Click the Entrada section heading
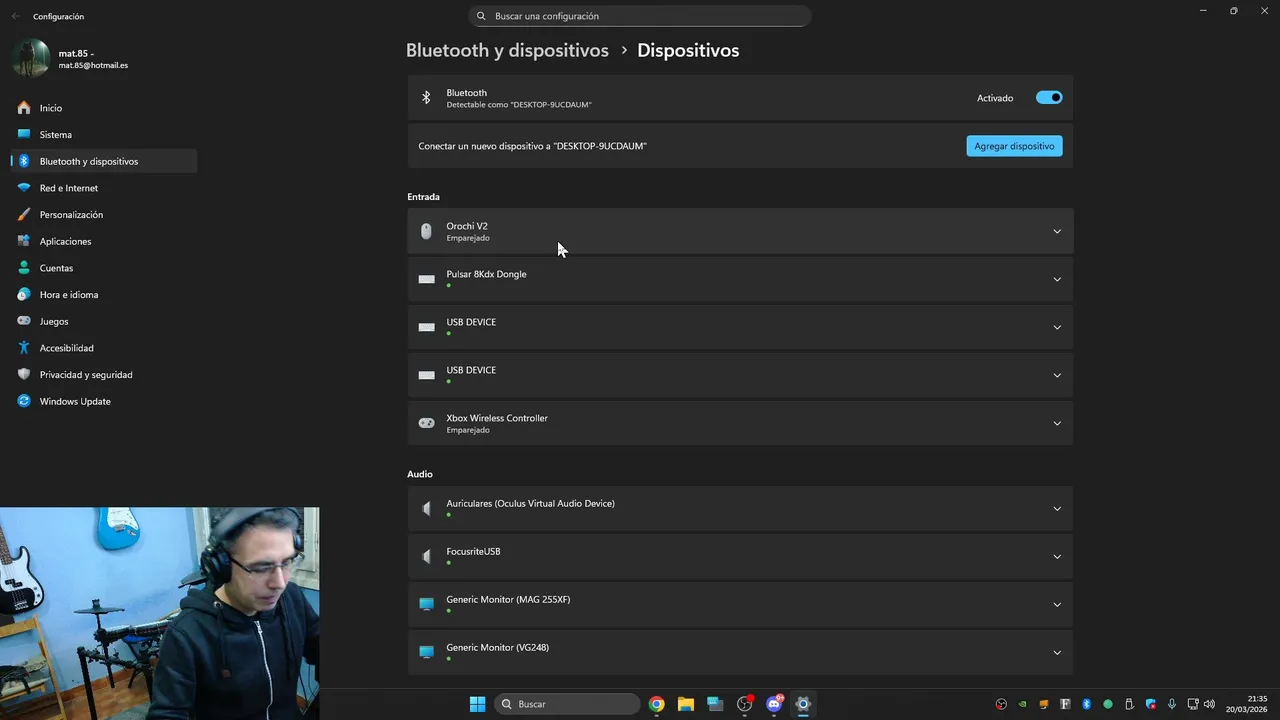The height and width of the screenshot is (720, 1280). (x=423, y=197)
